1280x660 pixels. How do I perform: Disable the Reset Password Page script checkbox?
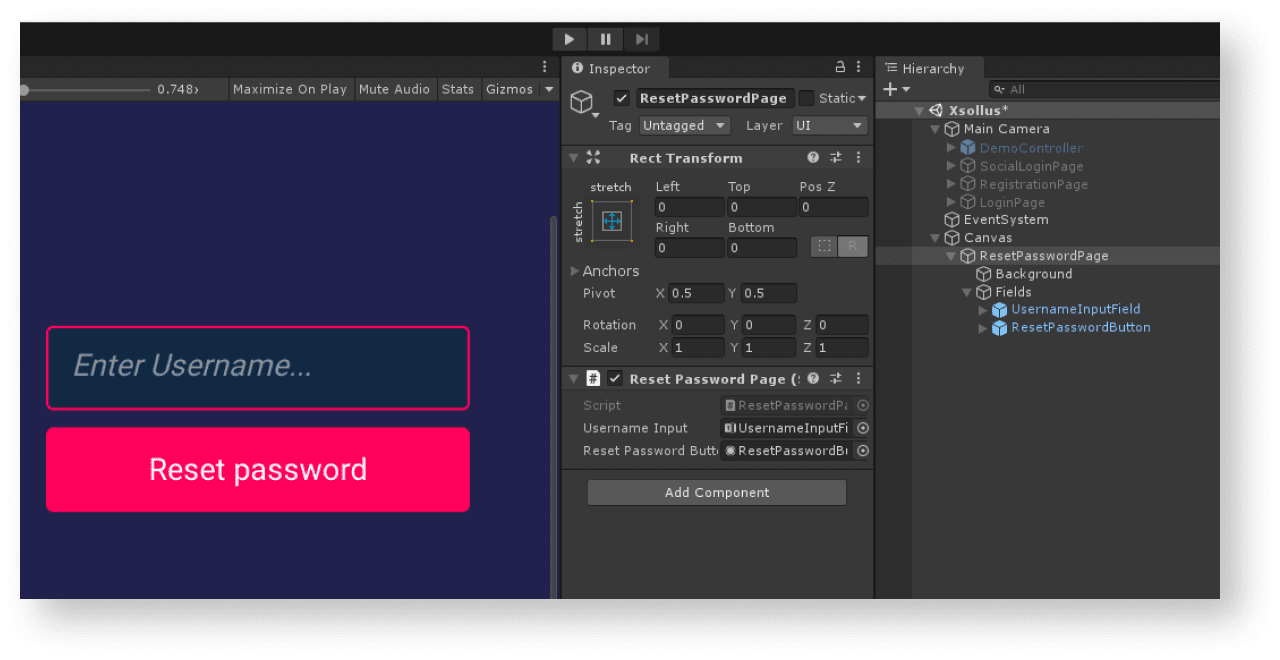(x=615, y=379)
